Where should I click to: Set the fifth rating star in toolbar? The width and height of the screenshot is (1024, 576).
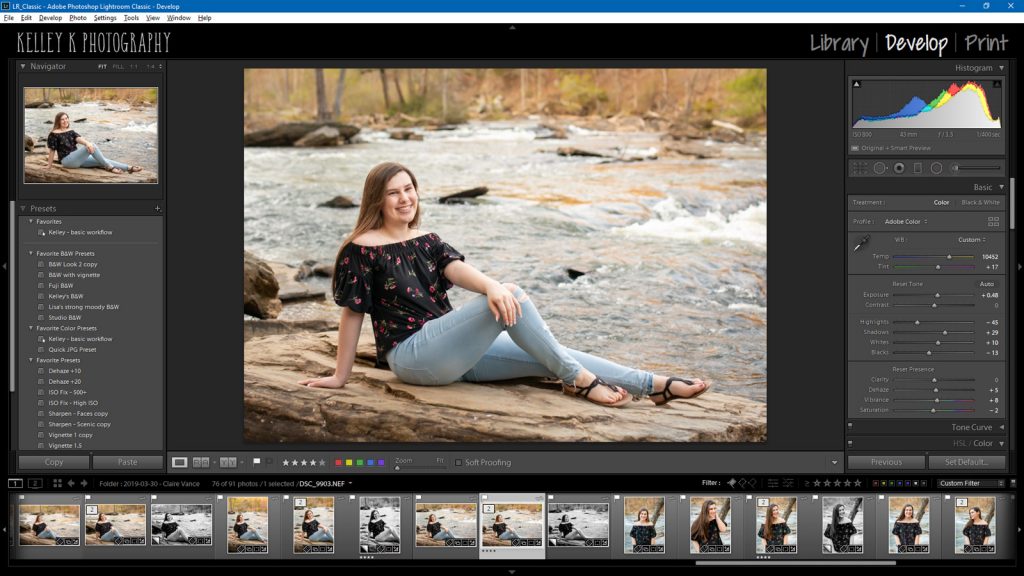coord(322,462)
